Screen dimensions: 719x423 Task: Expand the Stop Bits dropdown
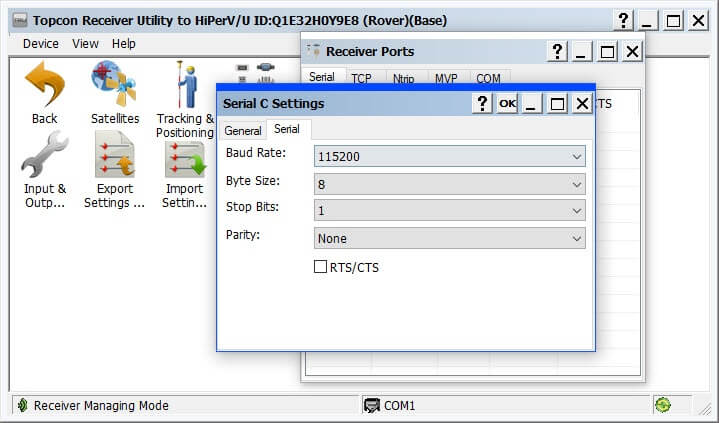449,211
